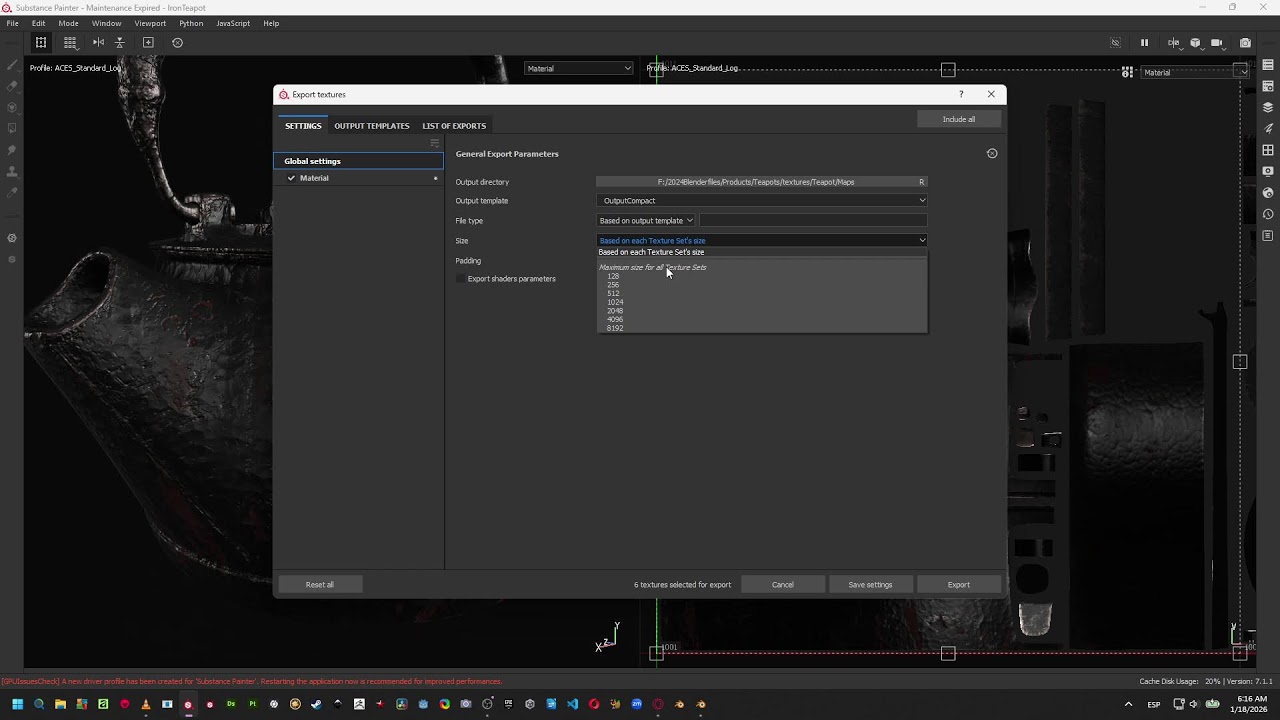Open the filter icon above Global settings
Image resolution: width=1280 pixels, height=720 pixels.
[x=435, y=143]
